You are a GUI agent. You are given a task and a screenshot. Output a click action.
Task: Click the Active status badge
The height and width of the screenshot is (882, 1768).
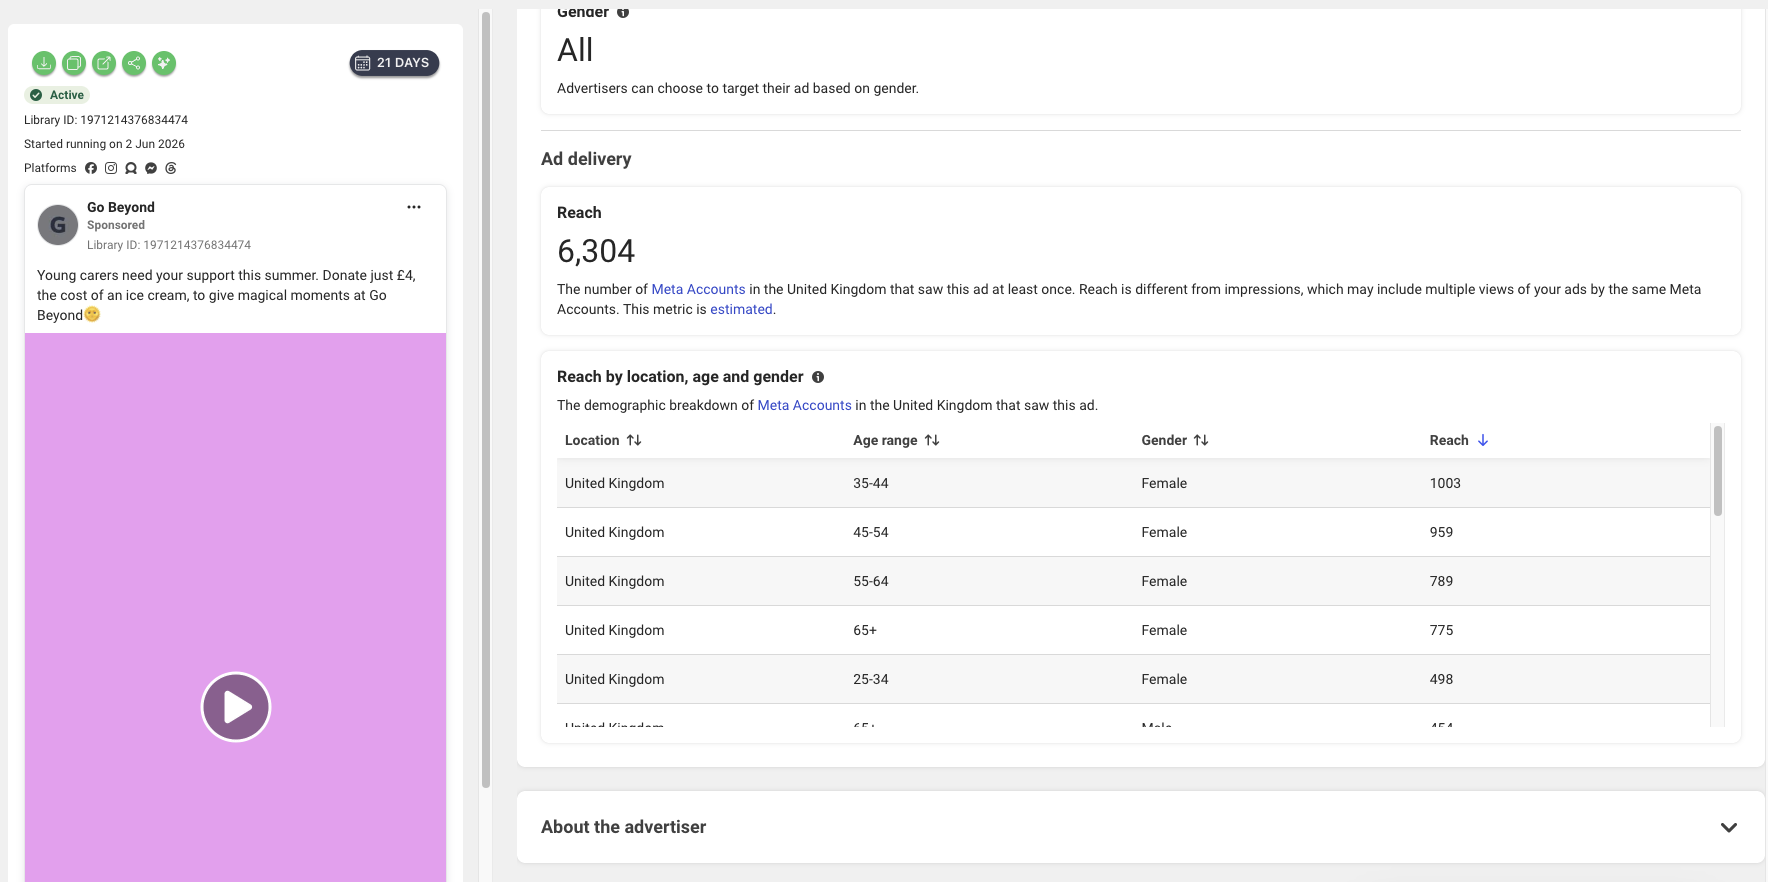pyautogui.click(x=57, y=95)
